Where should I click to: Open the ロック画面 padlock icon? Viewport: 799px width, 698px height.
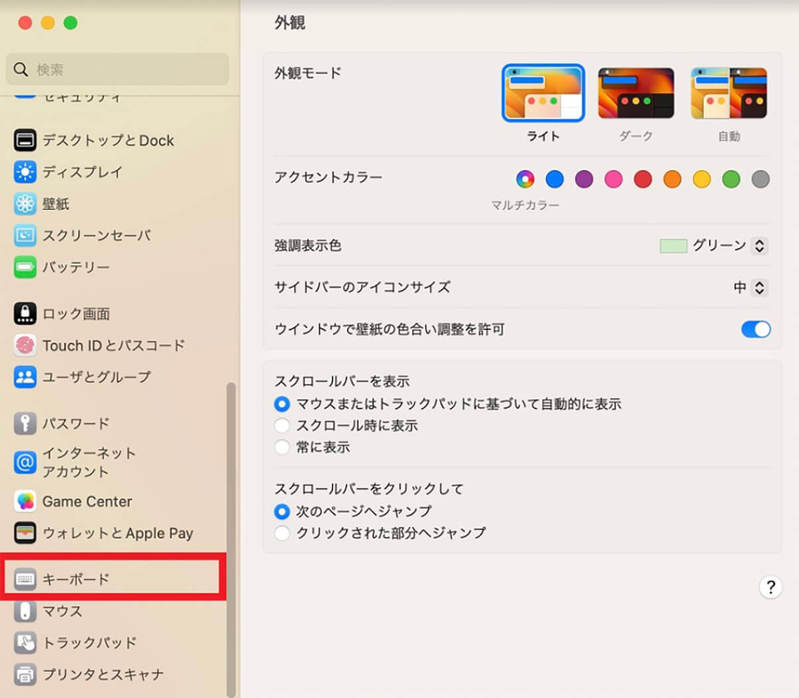(25, 313)
